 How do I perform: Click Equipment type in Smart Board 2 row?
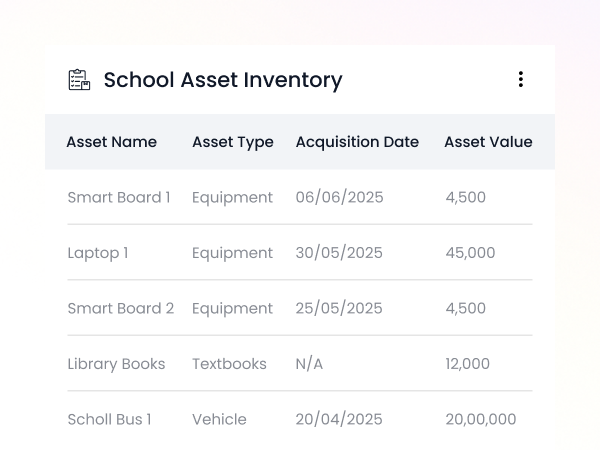232,309
